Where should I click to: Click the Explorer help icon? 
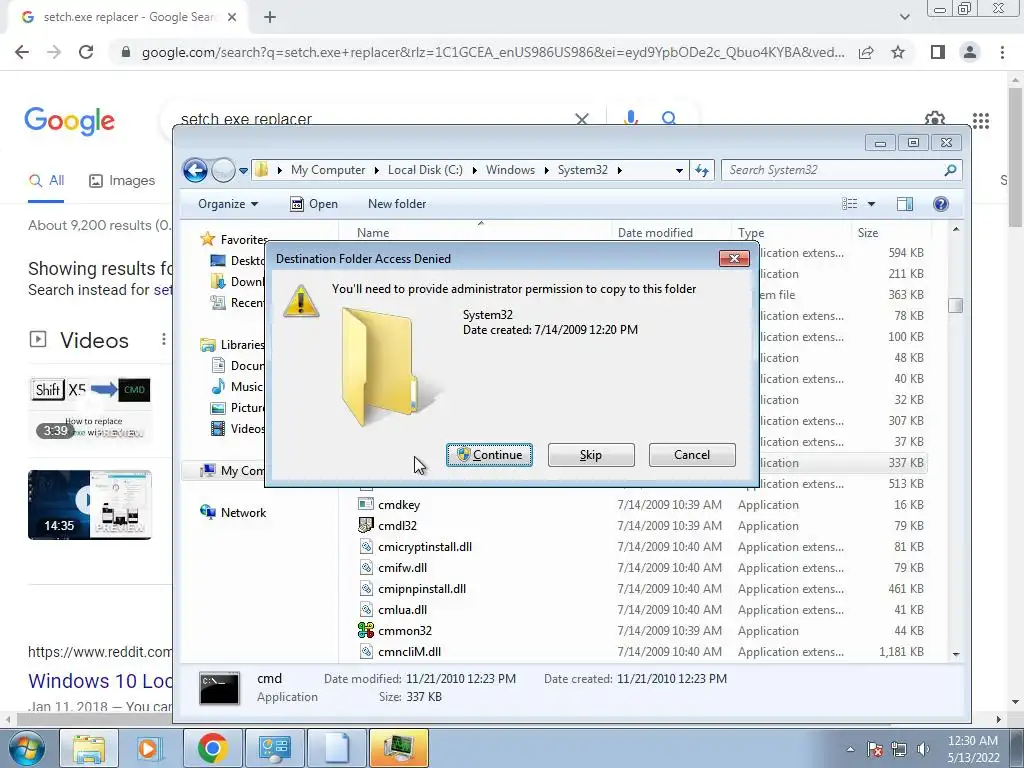pyautogui.click(x=940, y=204)
